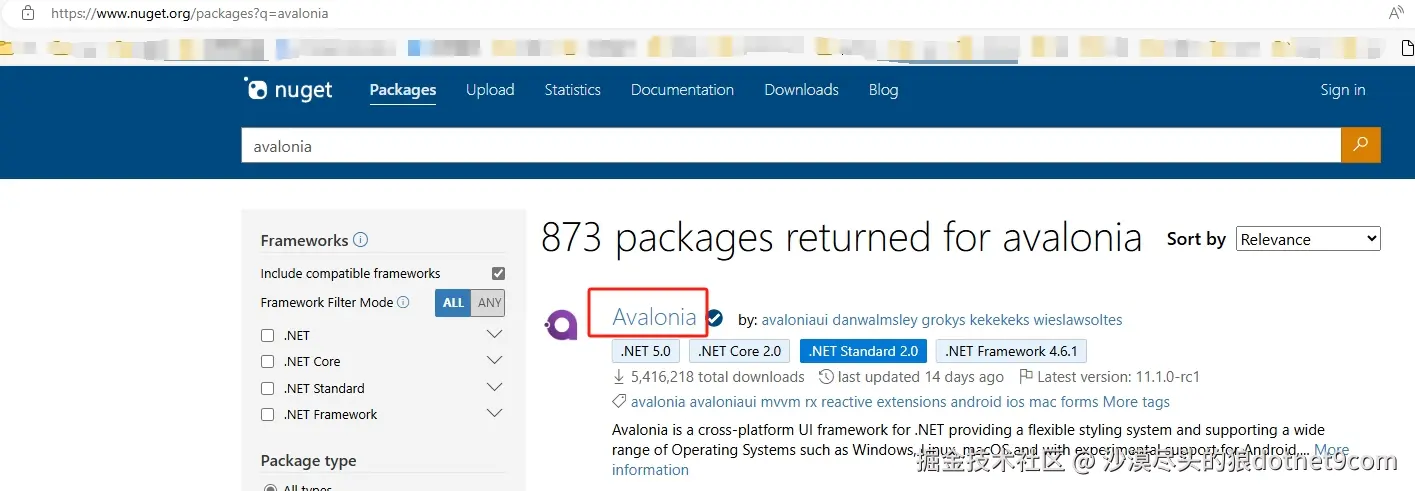Viewport: 1415px width, 491px height.
Task: Click the Frameworks info icon
Action: [361, 240]
